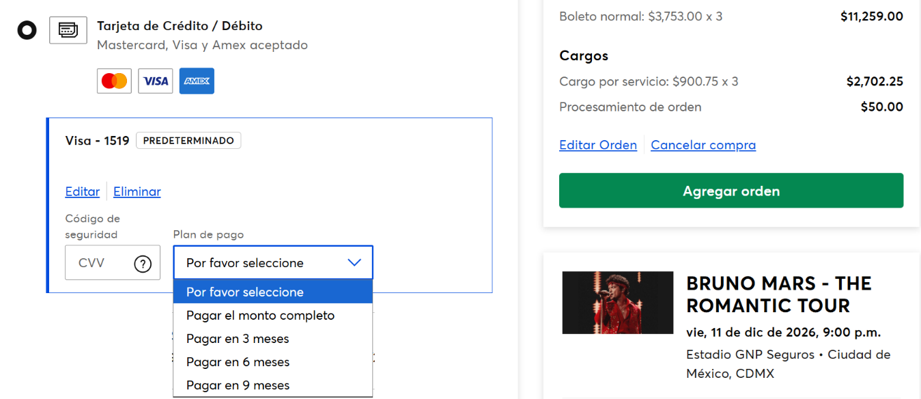Click the 'Visa - 1519' card label
Screen dimensions: 921x399
point(98,141)
